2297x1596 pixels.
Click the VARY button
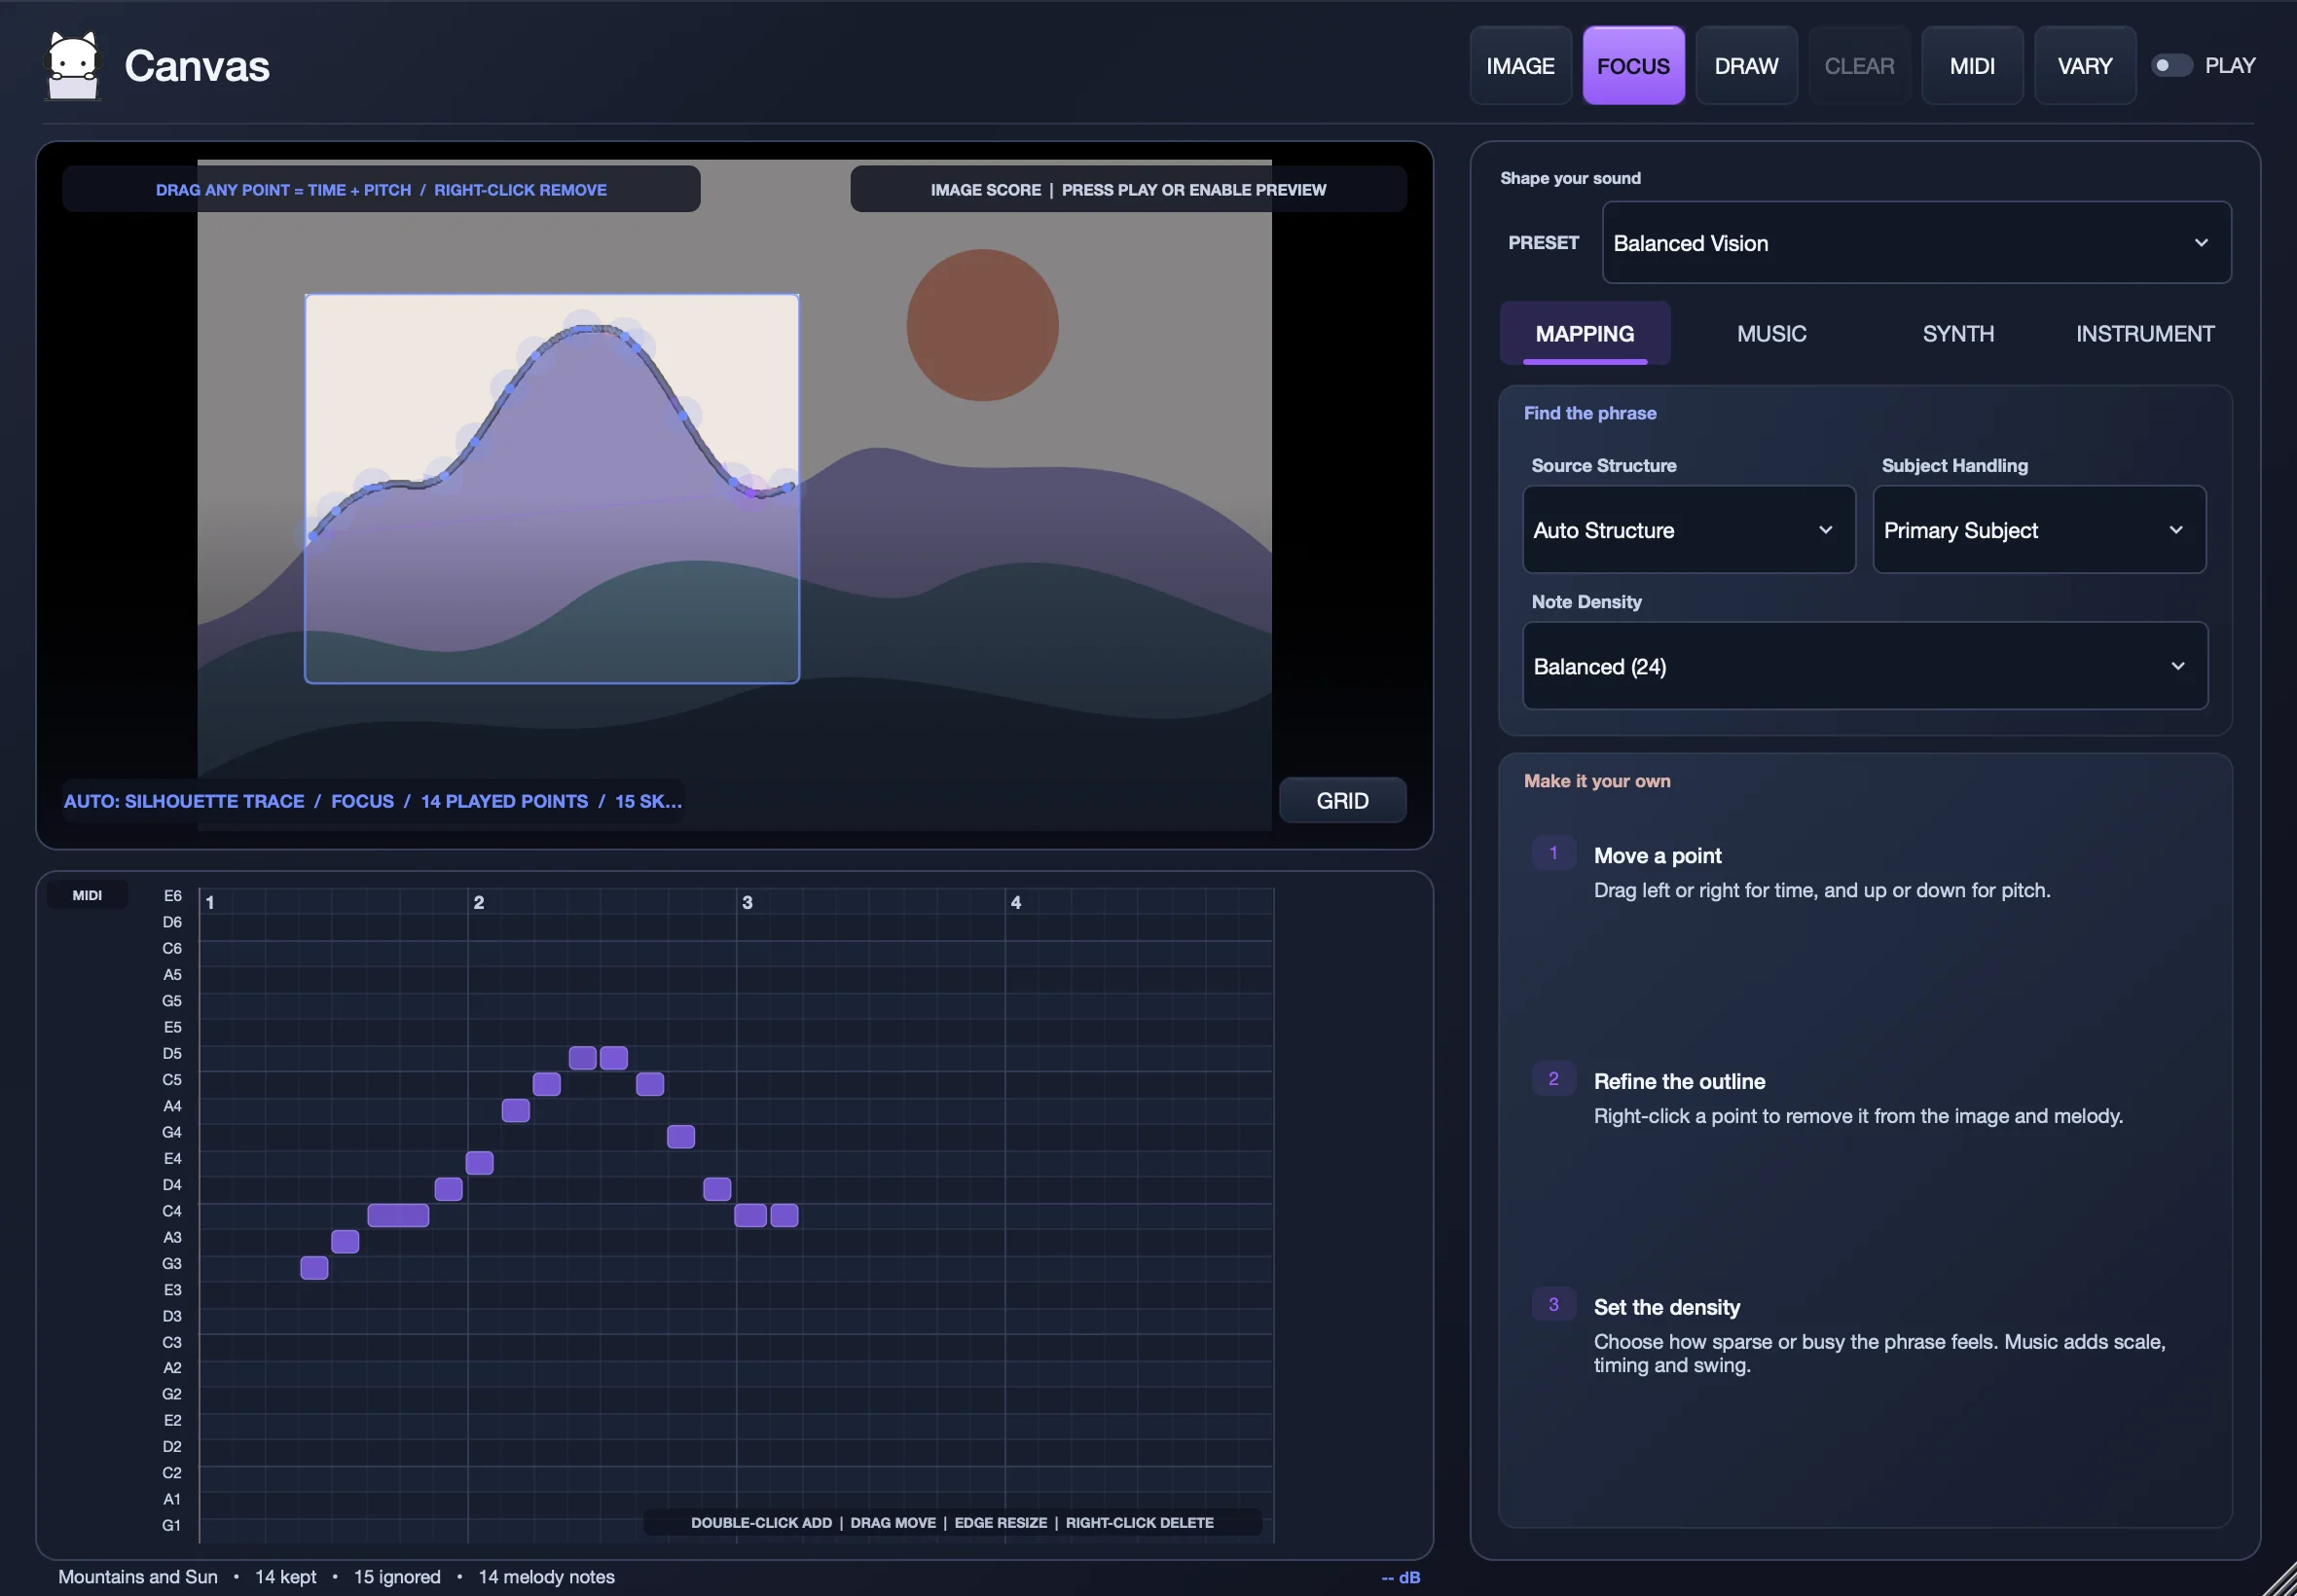[x=2085, y=66]
